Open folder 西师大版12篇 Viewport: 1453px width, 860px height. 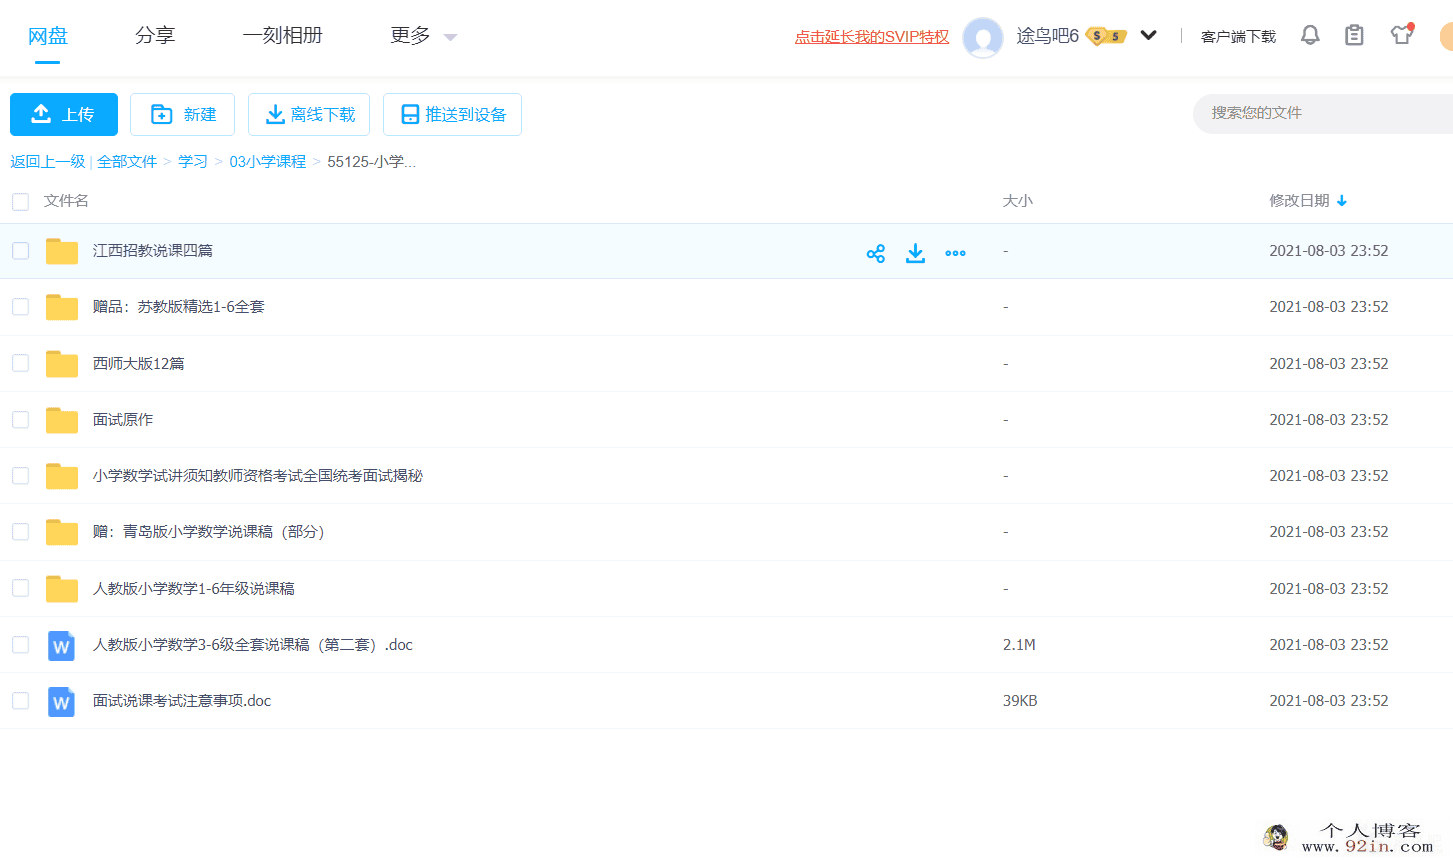(x=139, y=364)
